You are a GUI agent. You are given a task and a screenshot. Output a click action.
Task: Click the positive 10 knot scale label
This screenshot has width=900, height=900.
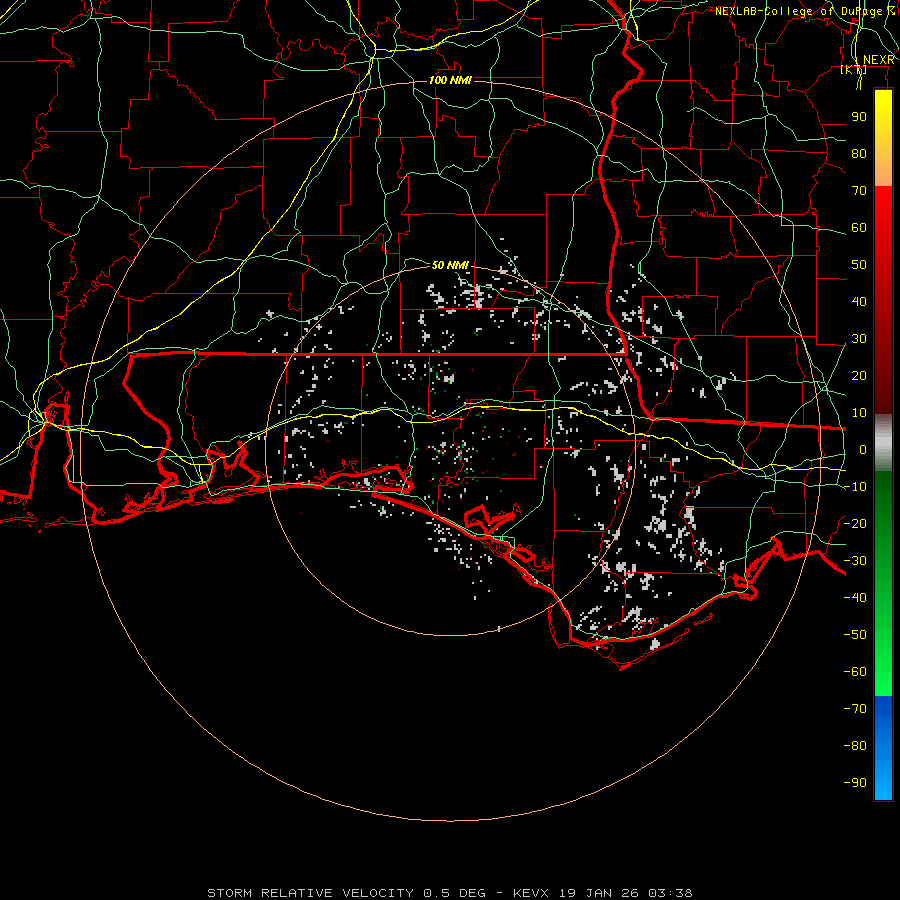859,413
